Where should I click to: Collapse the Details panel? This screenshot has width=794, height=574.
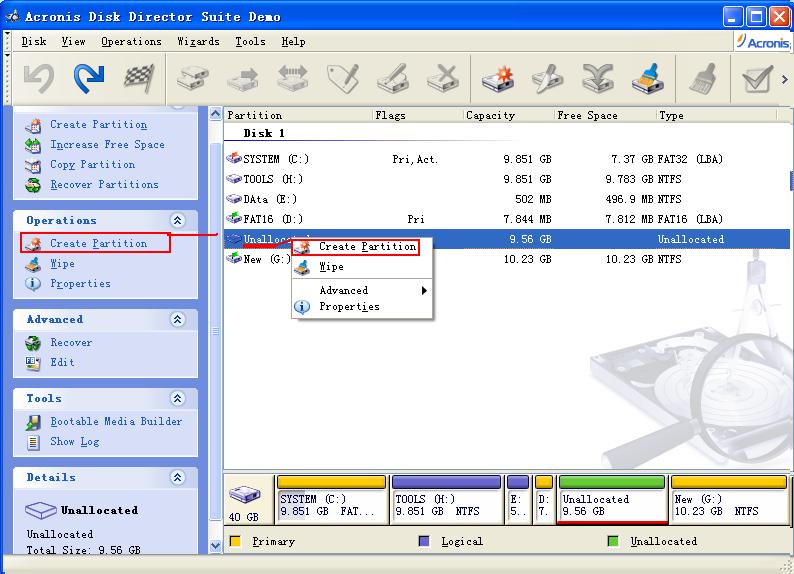[177, 477]
